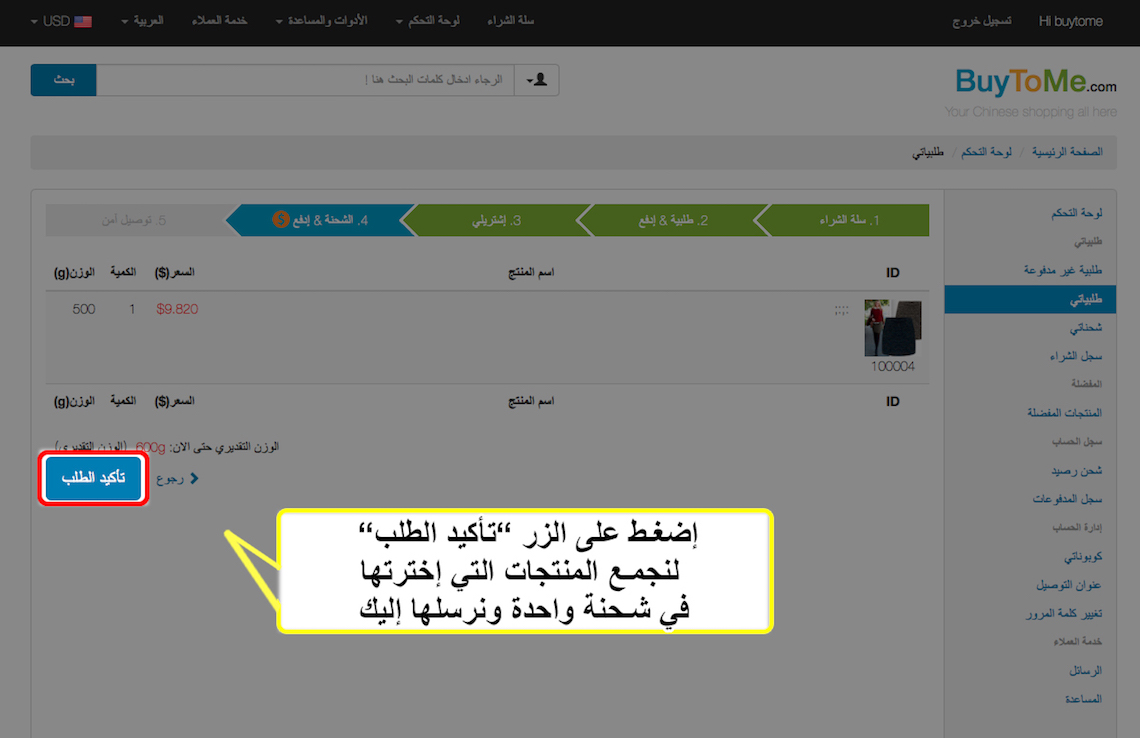Click the orange coin icon on step 4
The image size is (1140, 738).
281,220
